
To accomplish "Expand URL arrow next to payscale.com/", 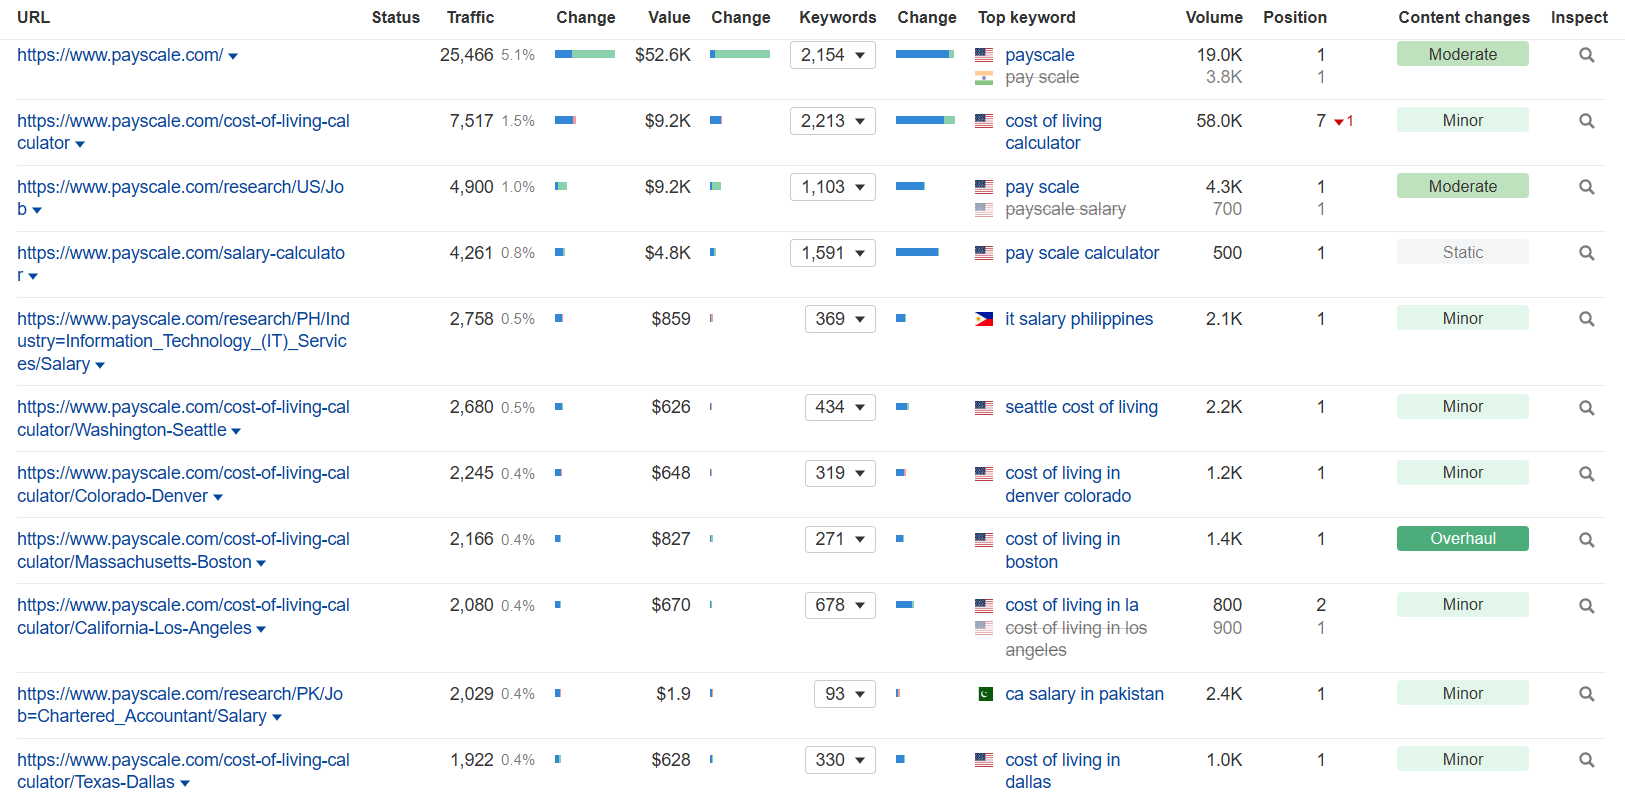I will 233,57.
